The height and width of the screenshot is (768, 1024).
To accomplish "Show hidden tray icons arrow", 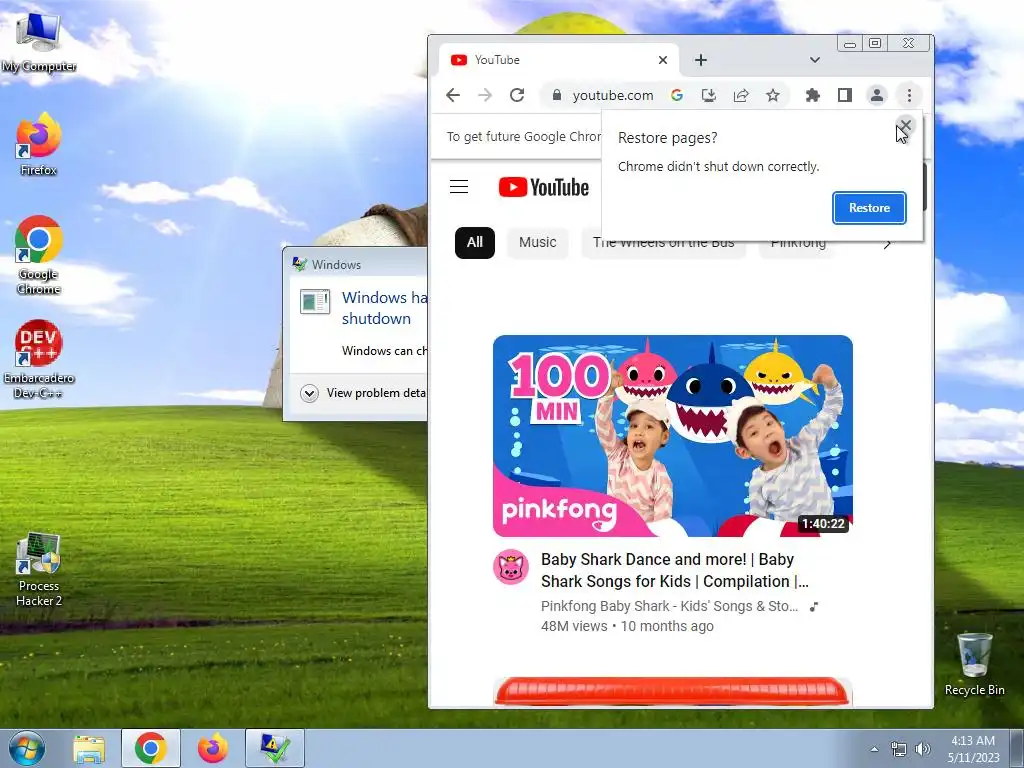I will 874,749.
